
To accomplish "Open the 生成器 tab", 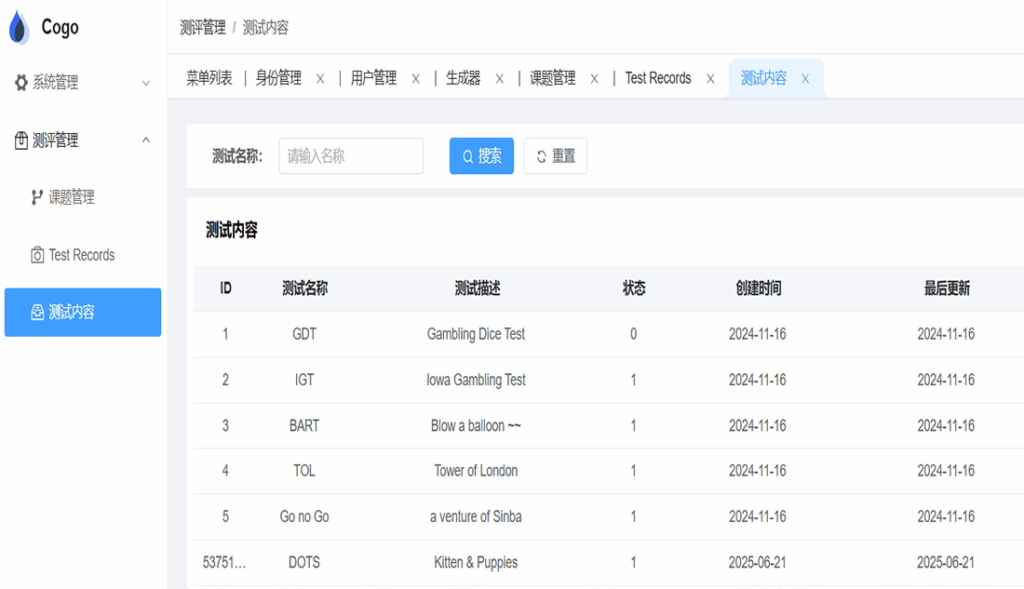I will 463,78.
